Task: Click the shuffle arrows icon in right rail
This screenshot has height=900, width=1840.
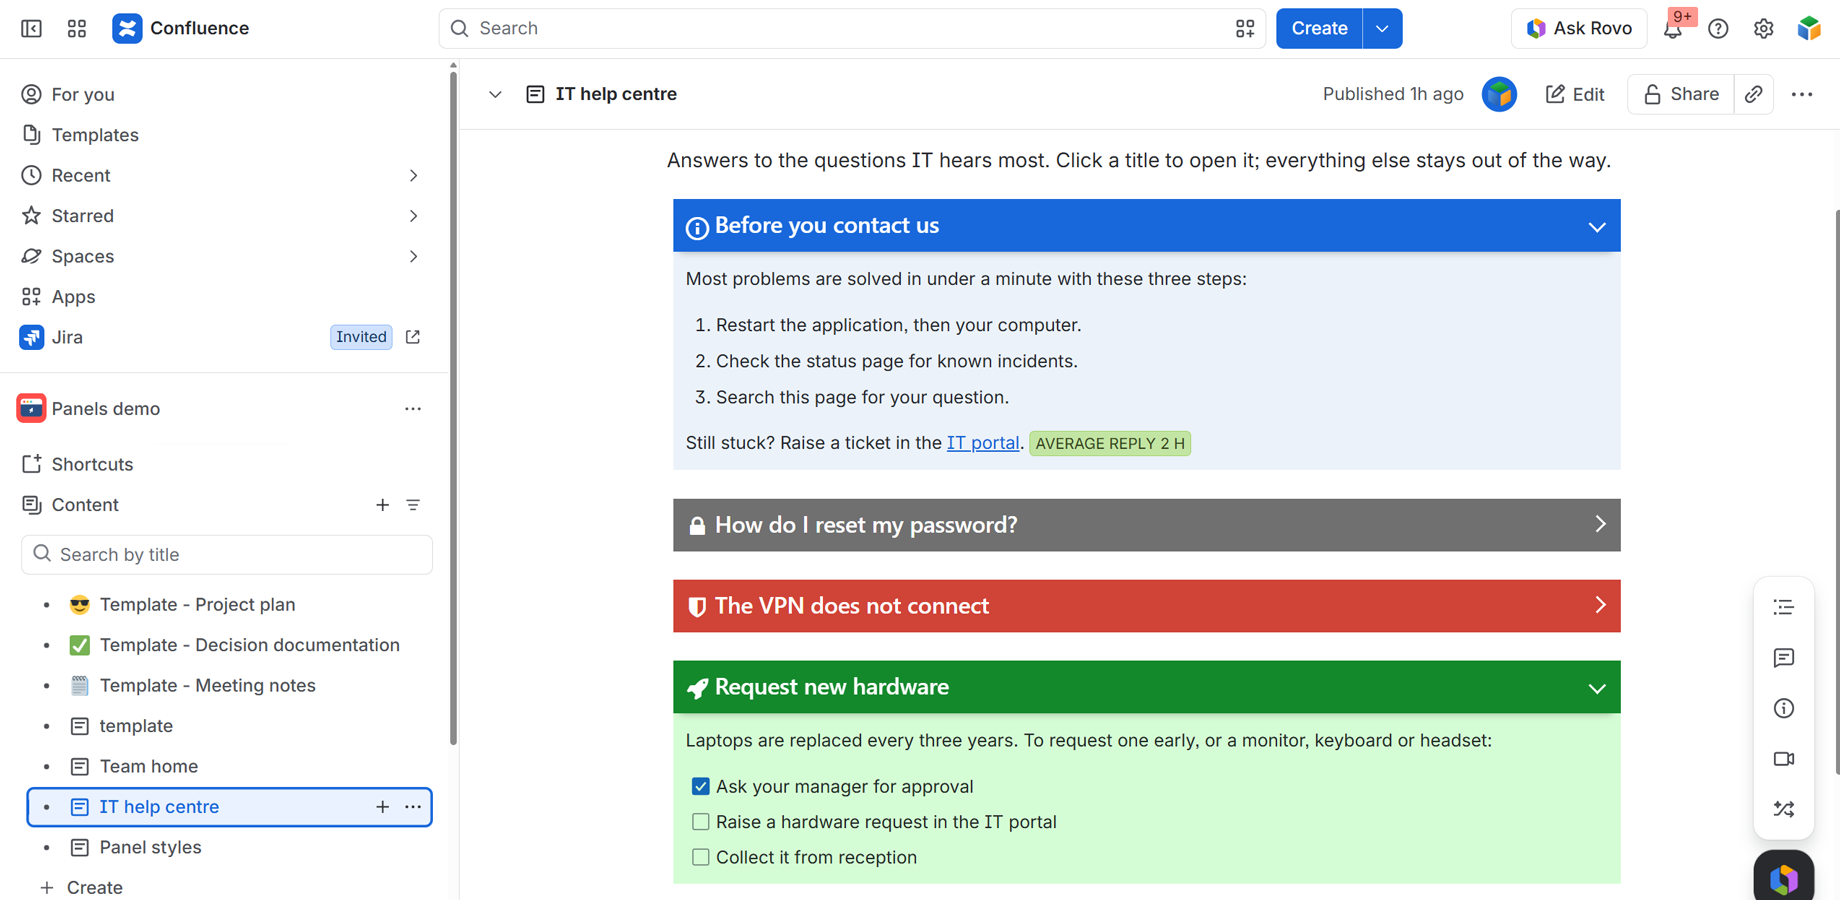Action: point(1783,809)
